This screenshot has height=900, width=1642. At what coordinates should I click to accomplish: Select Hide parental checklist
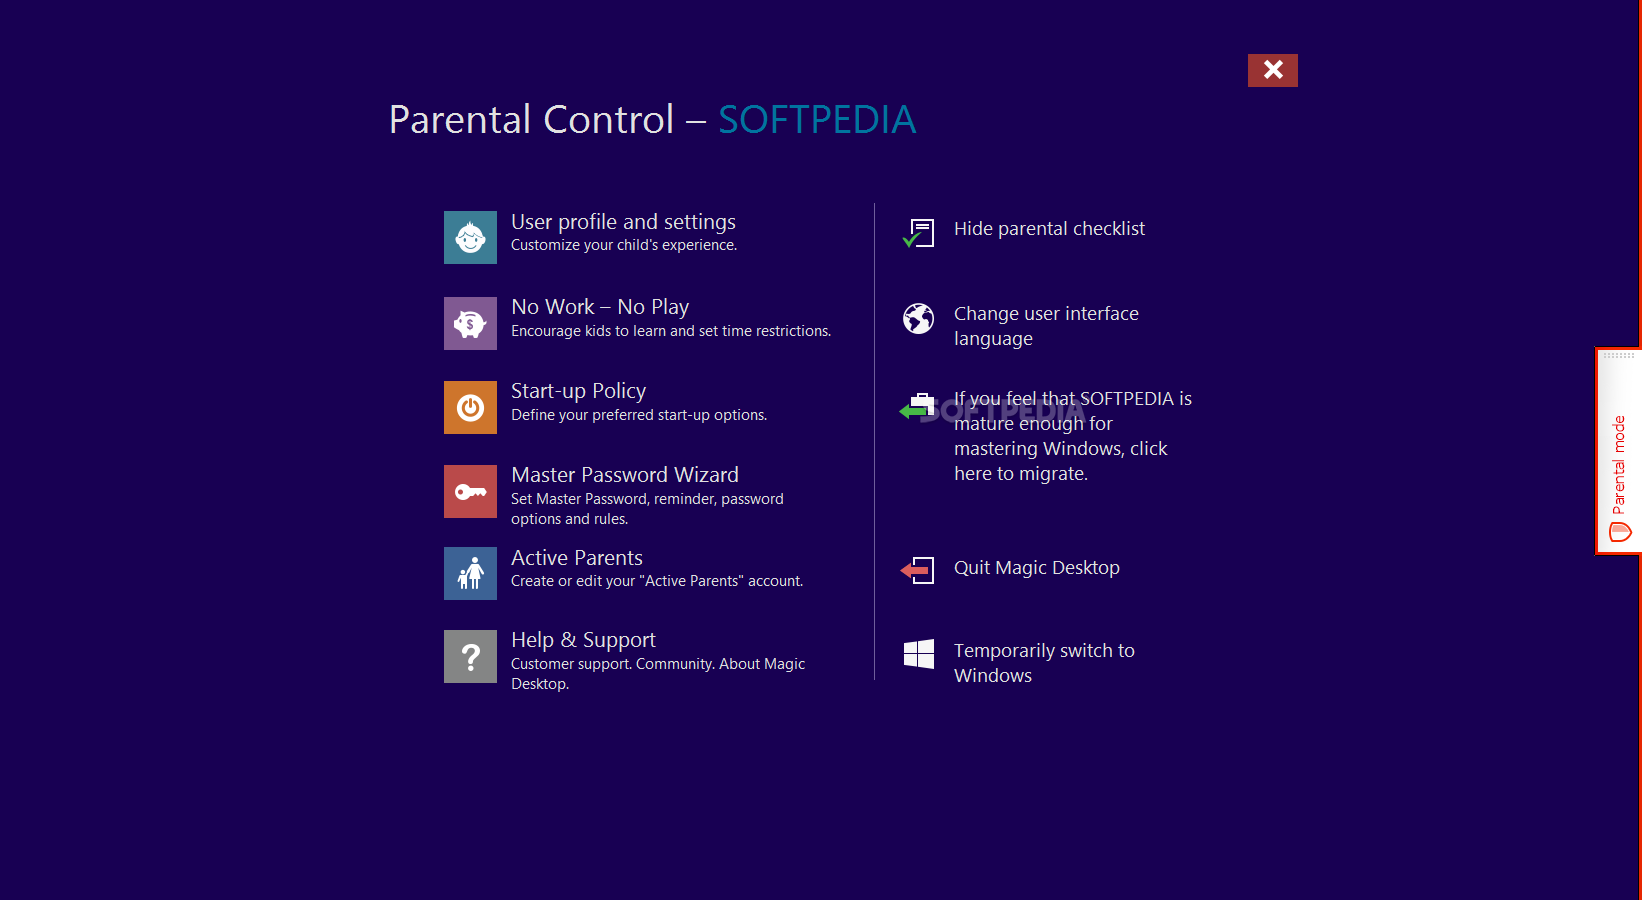point(1049,229)
